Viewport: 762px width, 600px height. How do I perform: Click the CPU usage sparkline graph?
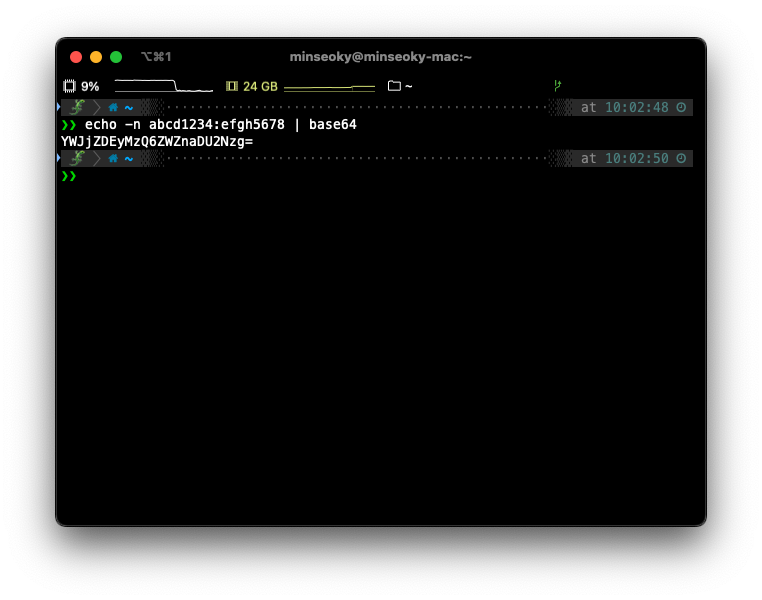pyautogui.click(x=163, y=86)
